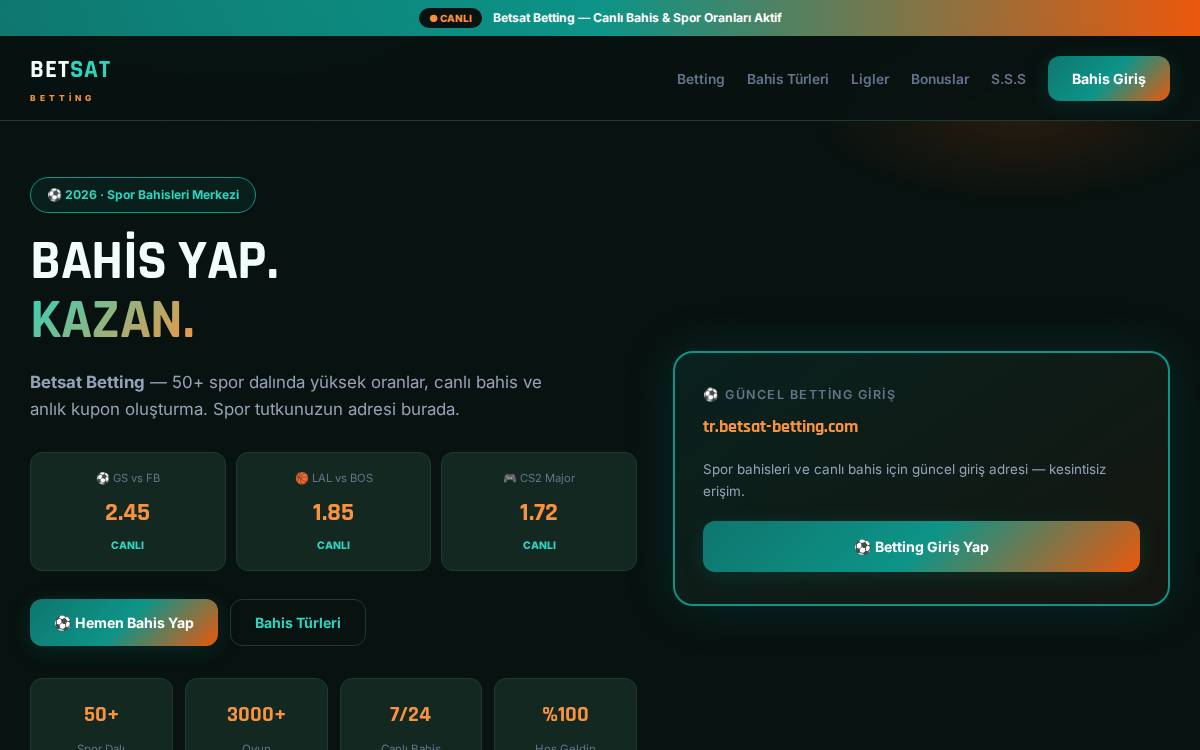The width and height of the screenshot is (1200, 750).
Task: Open the S.S.S menu item
Action: click(1008, 79)
